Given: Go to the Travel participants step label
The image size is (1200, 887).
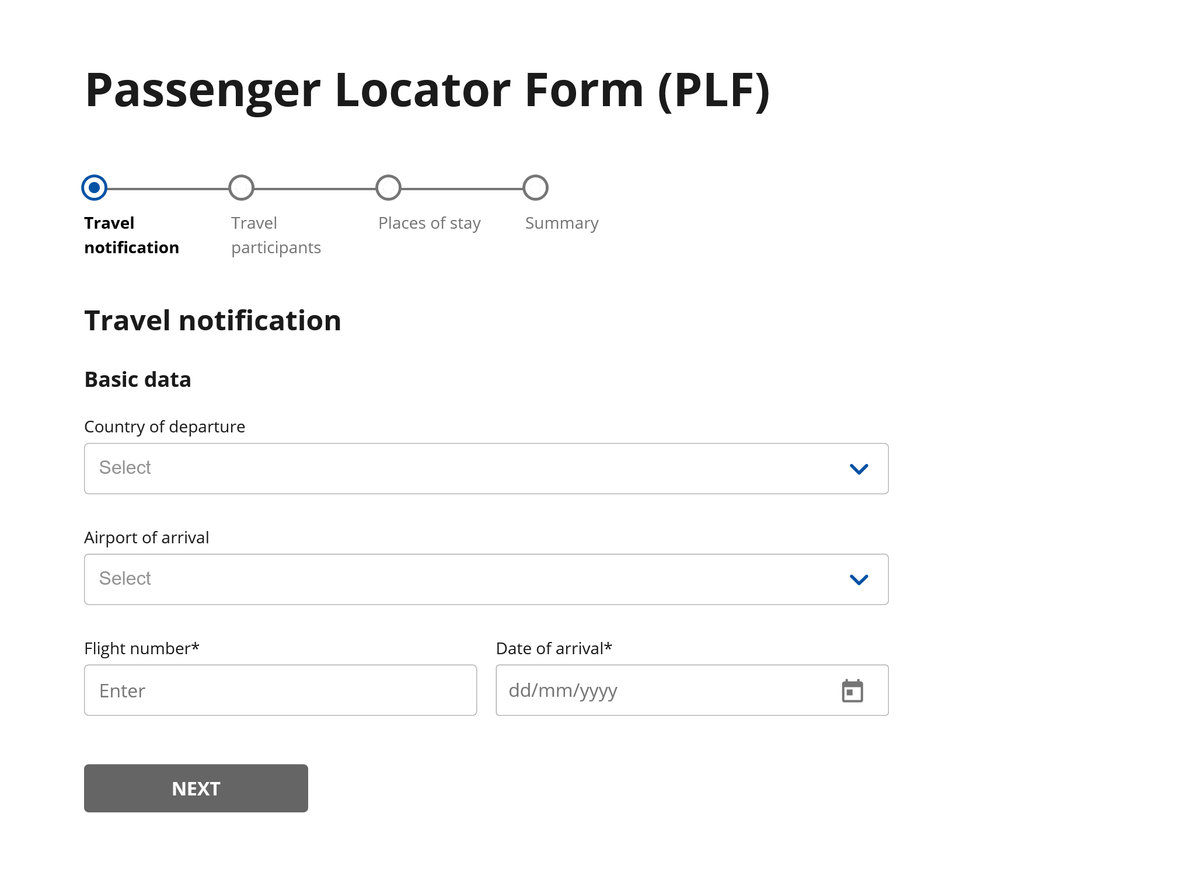Looking at the screenshot, I should pos(276,235).
